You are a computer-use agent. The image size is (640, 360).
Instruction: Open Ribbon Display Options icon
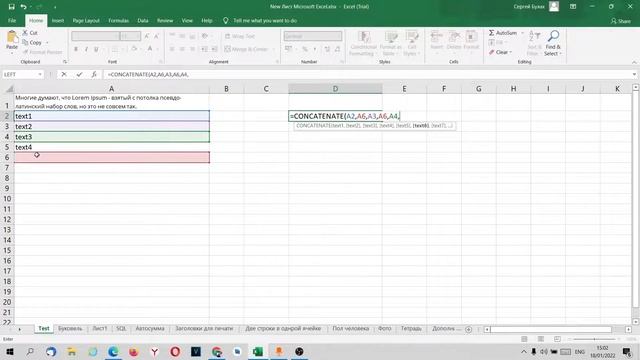click(573, 7)
